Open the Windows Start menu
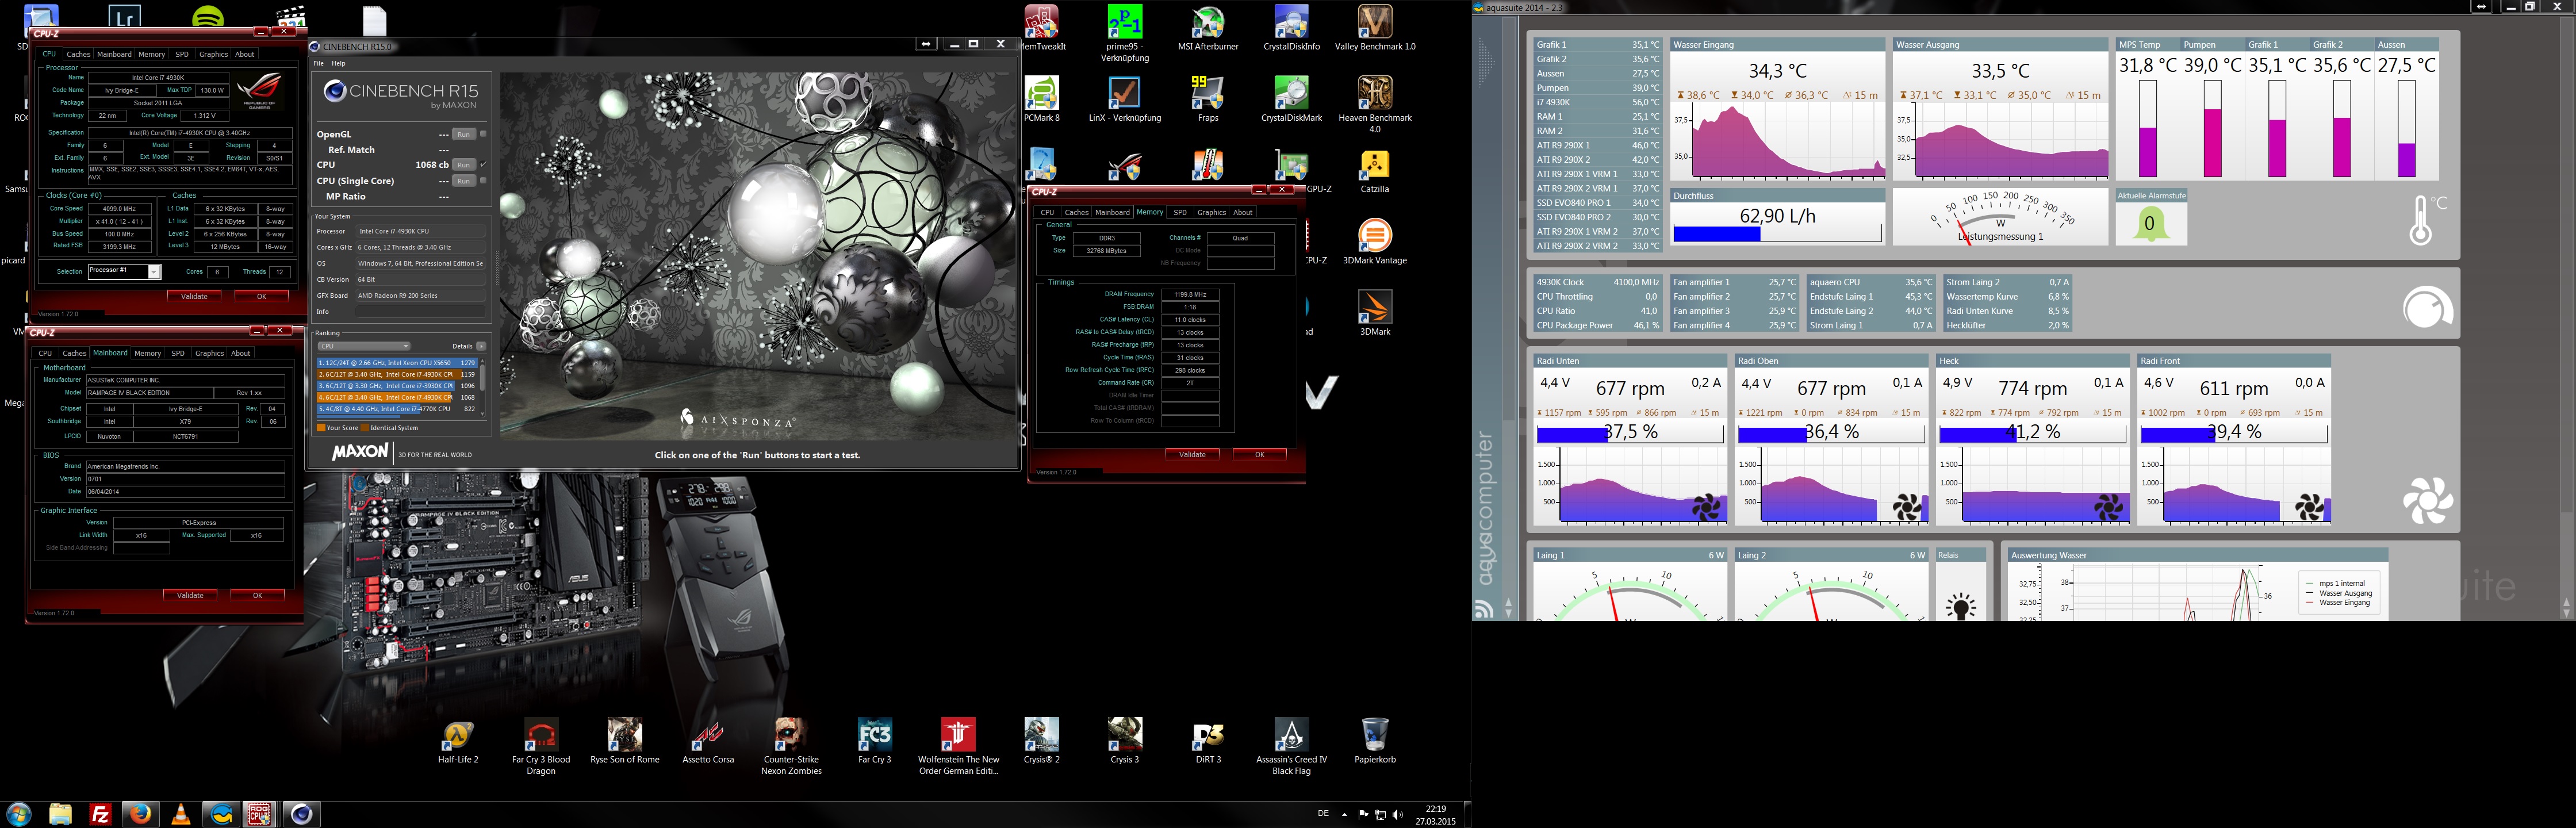 click(x=18, y=814)
